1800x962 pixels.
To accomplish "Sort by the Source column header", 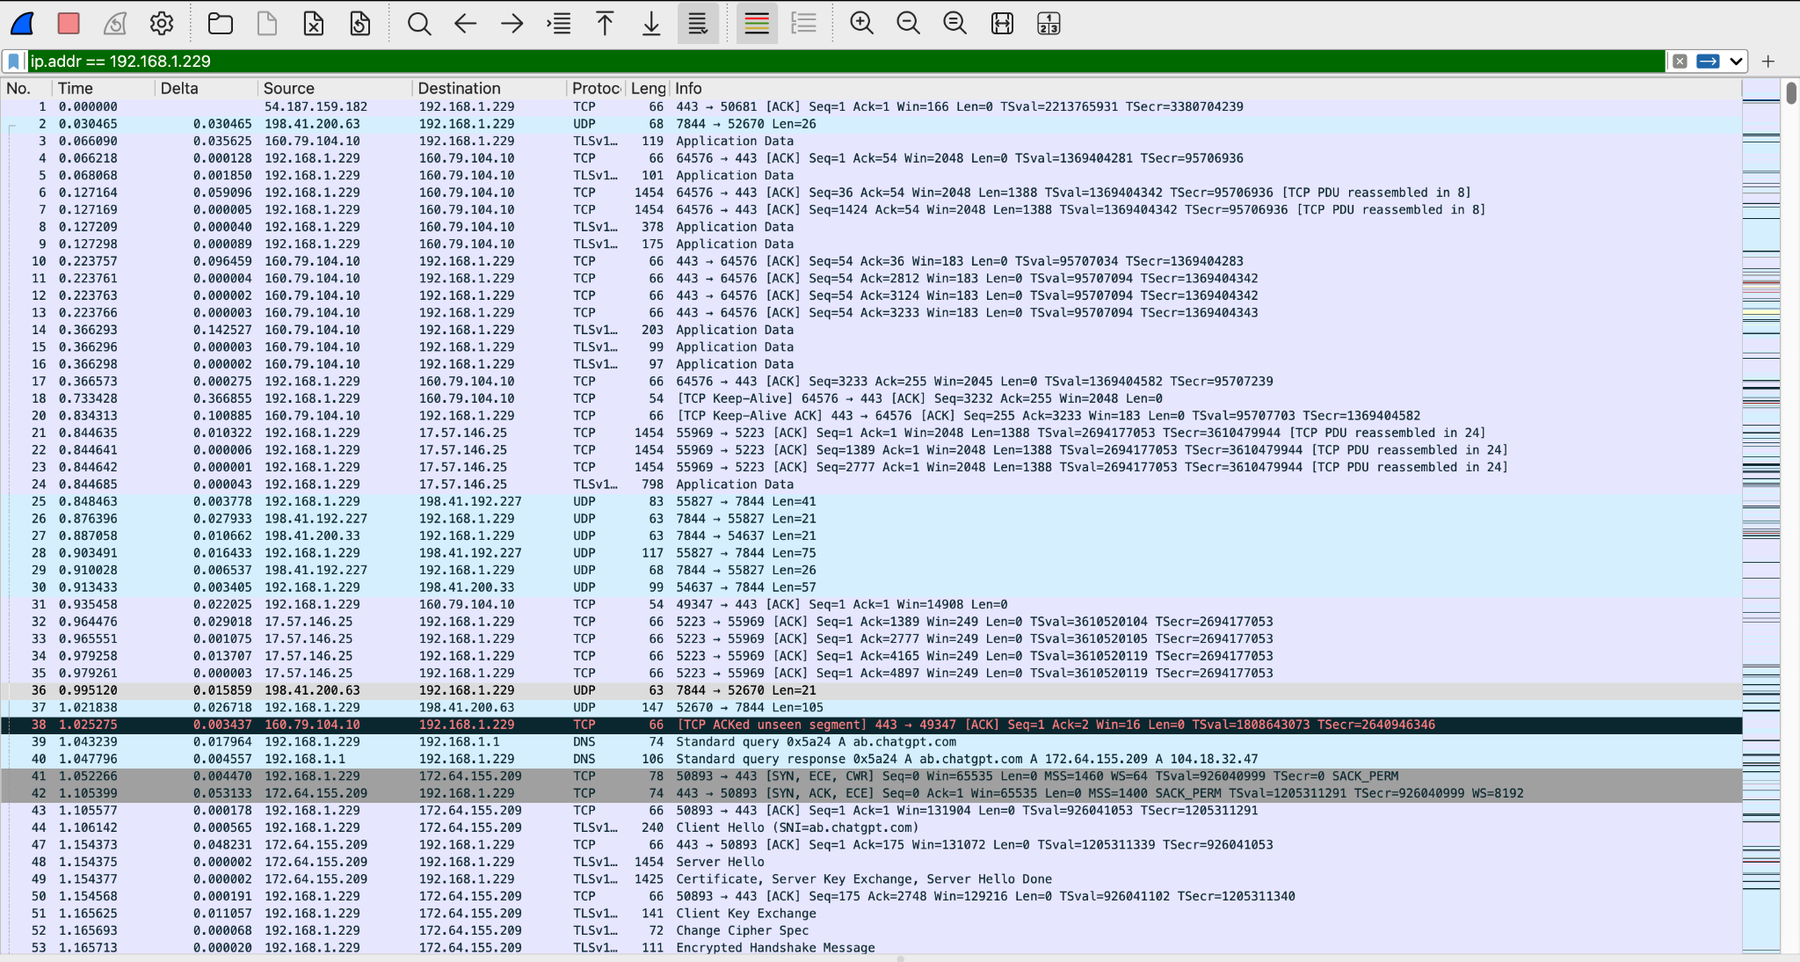I will pos(334,88).
